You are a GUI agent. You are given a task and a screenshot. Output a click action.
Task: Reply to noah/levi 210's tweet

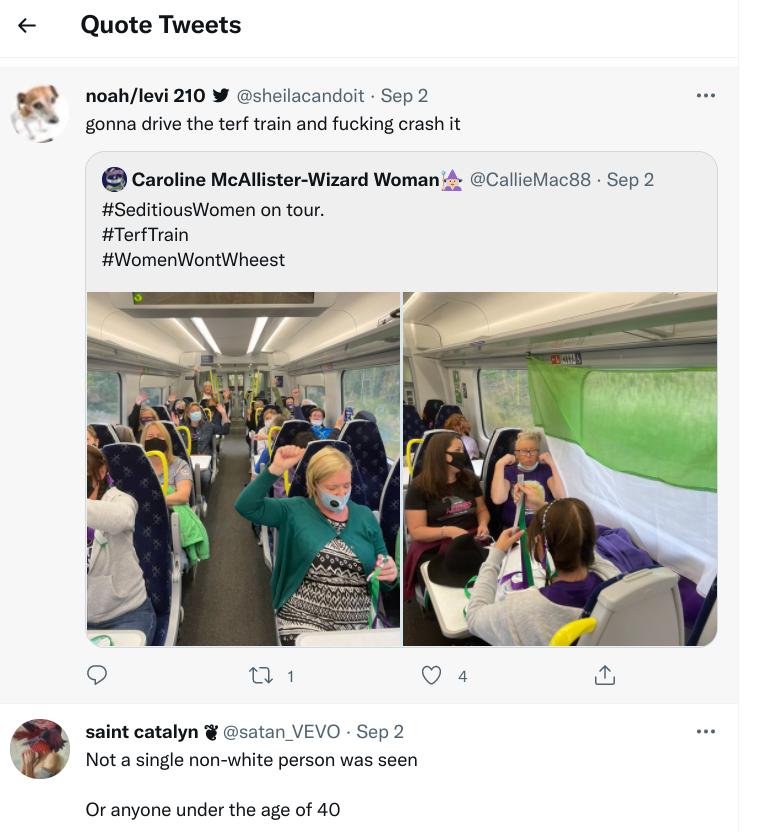tap(97, 676)
